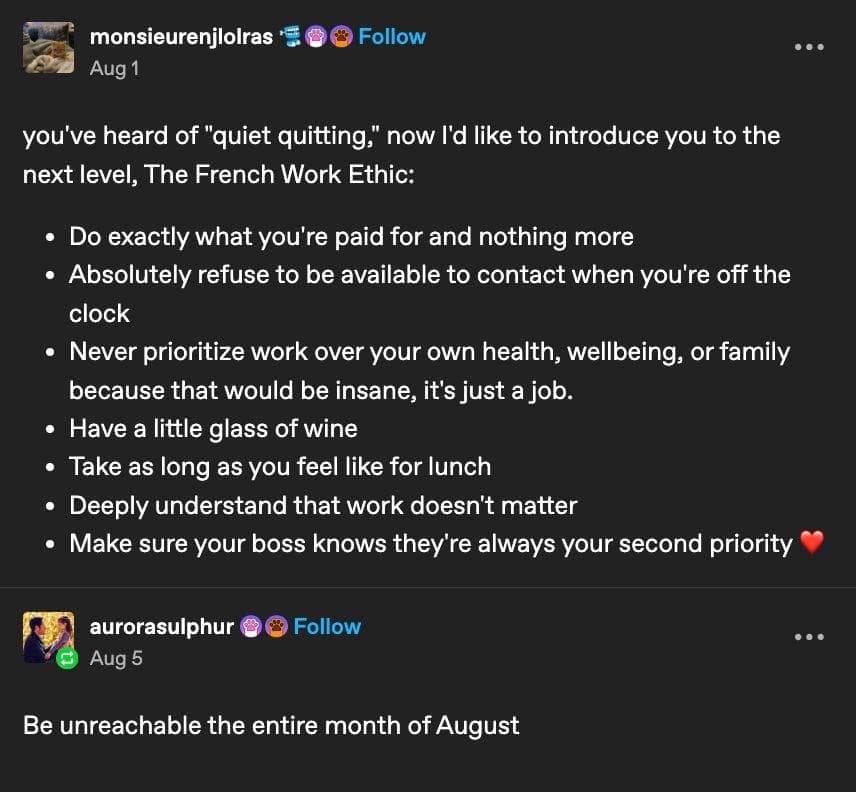Open aurorasulphur's avatar thumbnail
This screenshot has width=856, height=792.
tap(48, 637)
